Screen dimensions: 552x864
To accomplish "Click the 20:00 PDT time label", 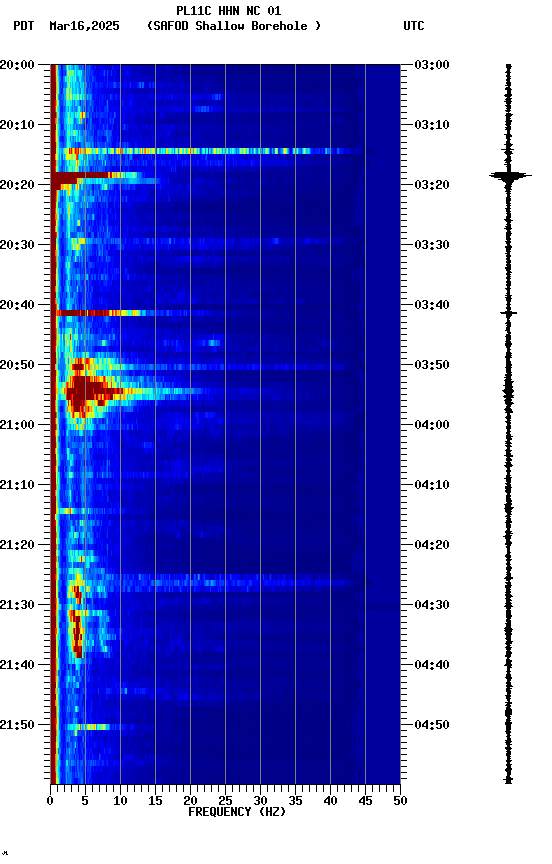I will click(18, 65).
